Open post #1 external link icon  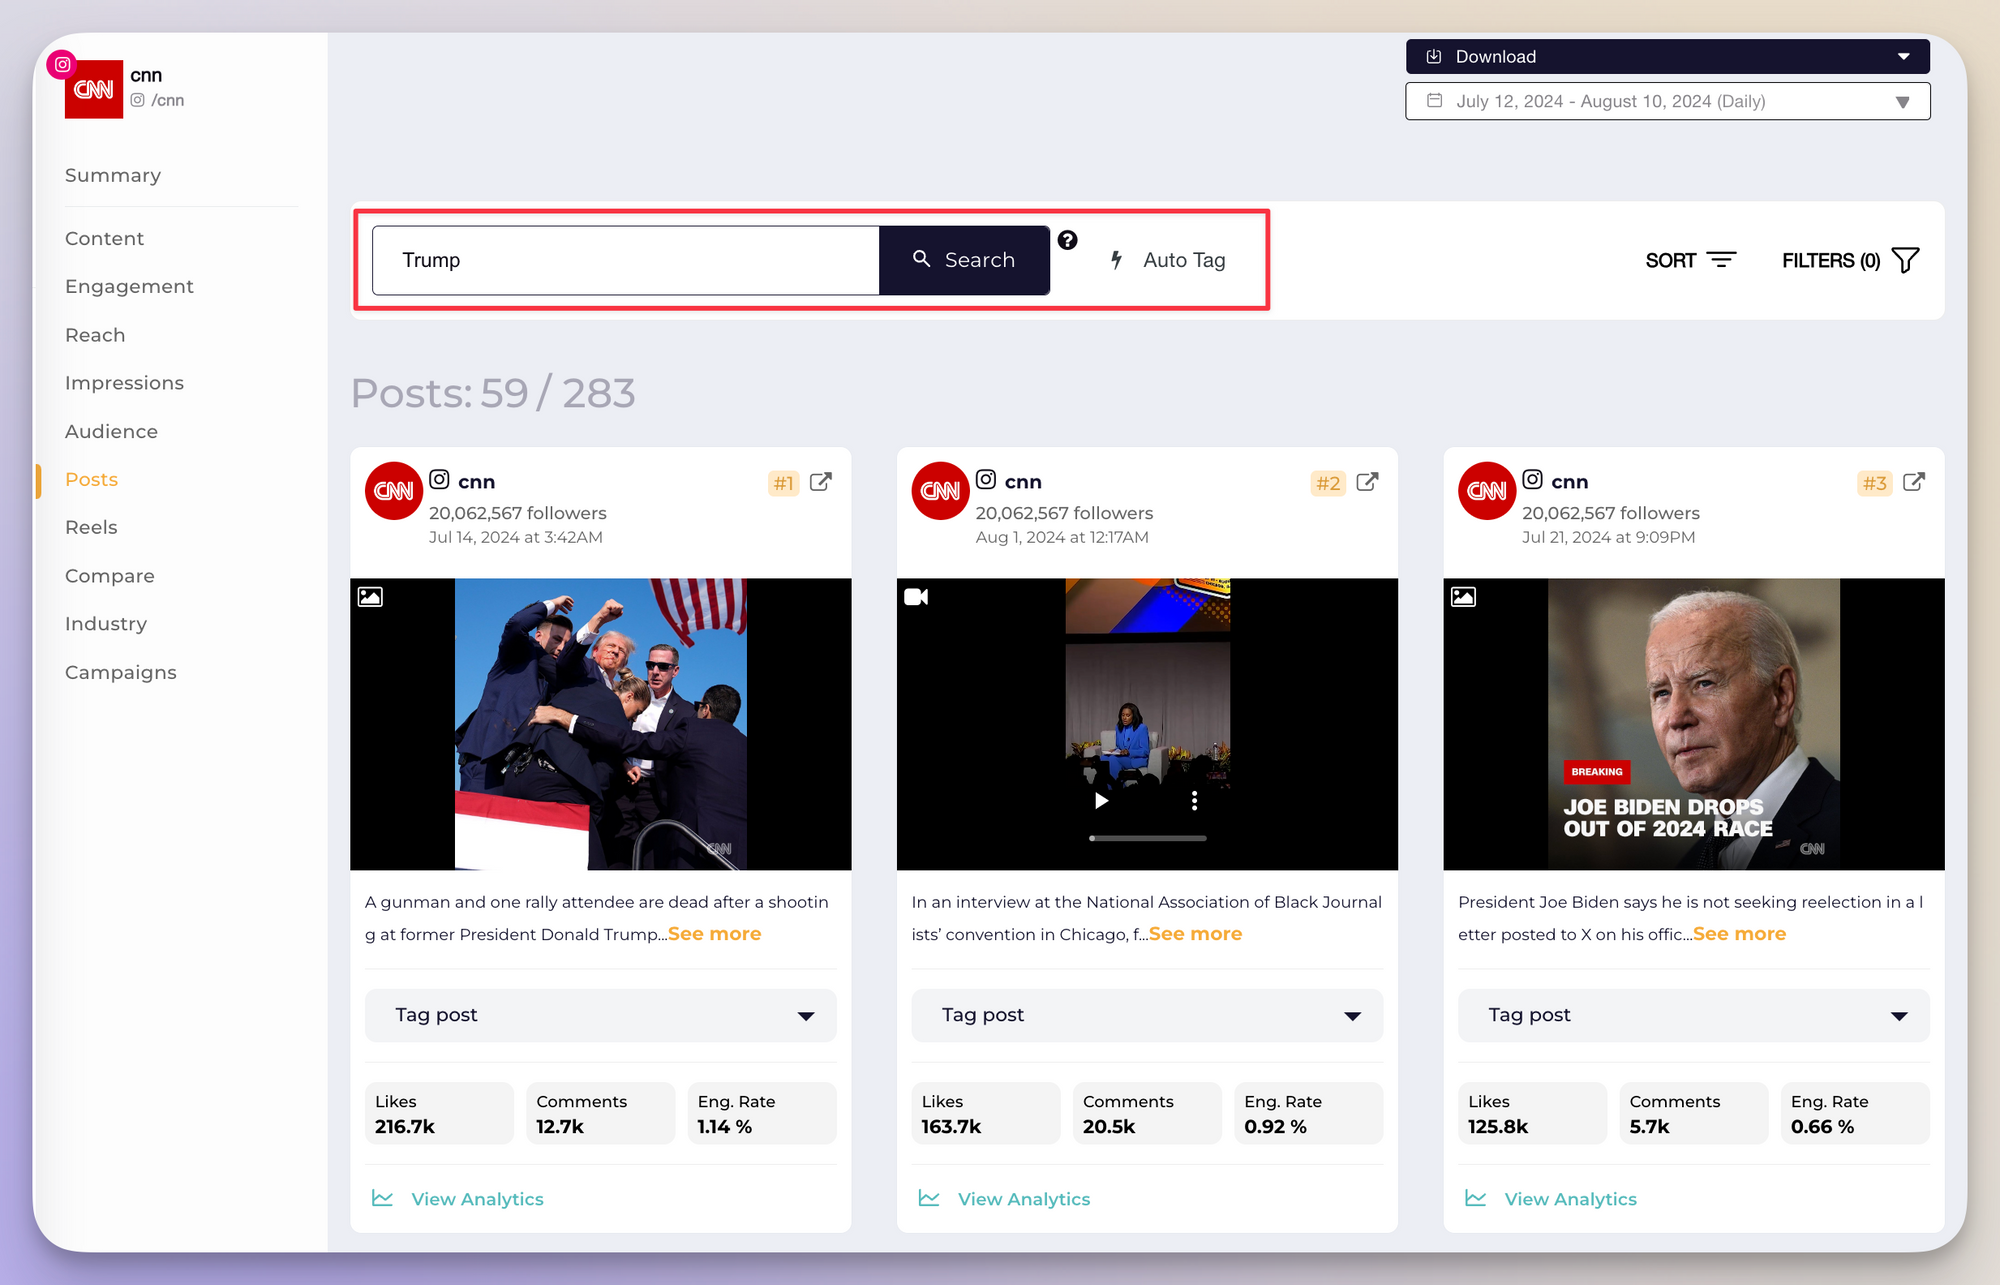pos(820,482)
